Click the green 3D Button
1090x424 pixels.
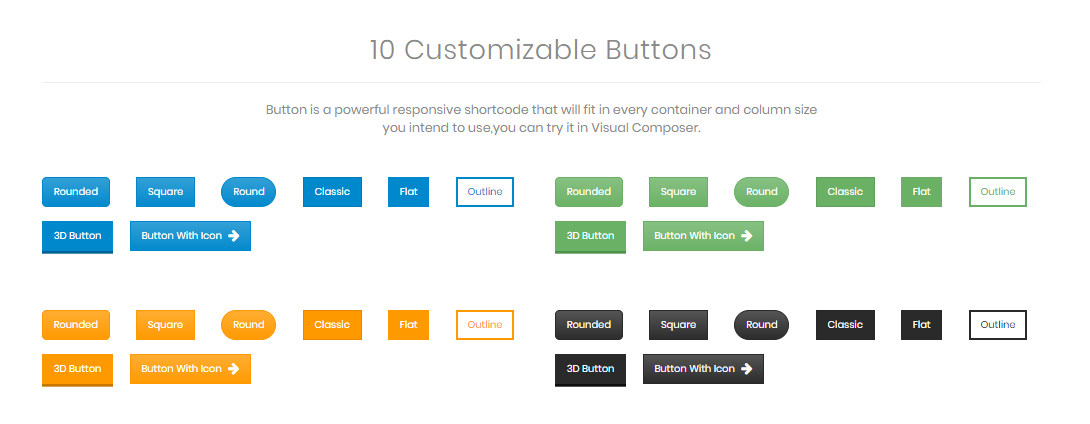[590, 237]
